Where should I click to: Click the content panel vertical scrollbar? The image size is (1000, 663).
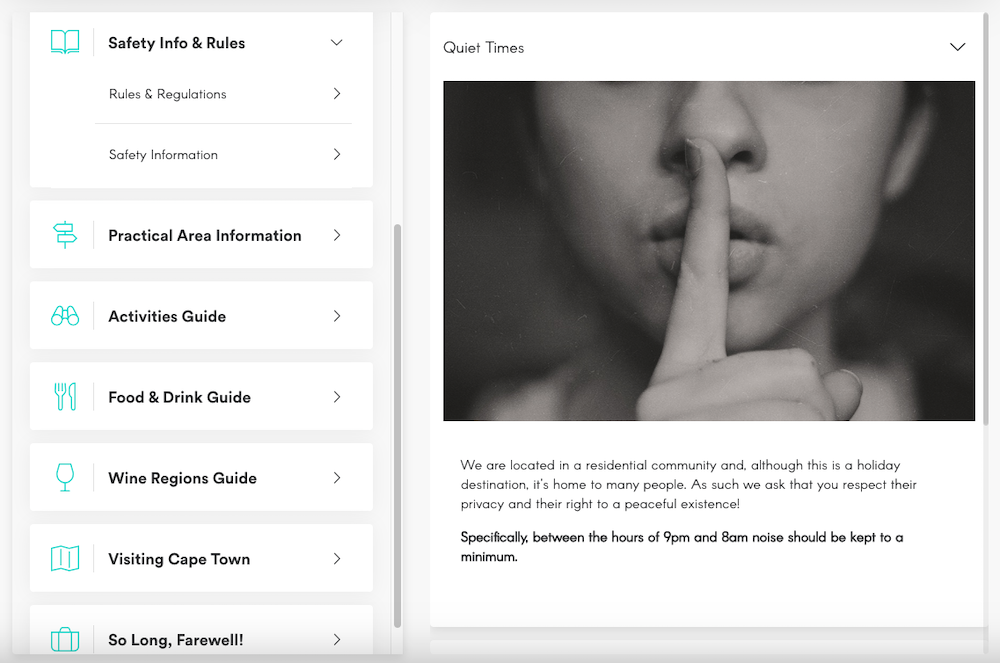coord(986,220)
